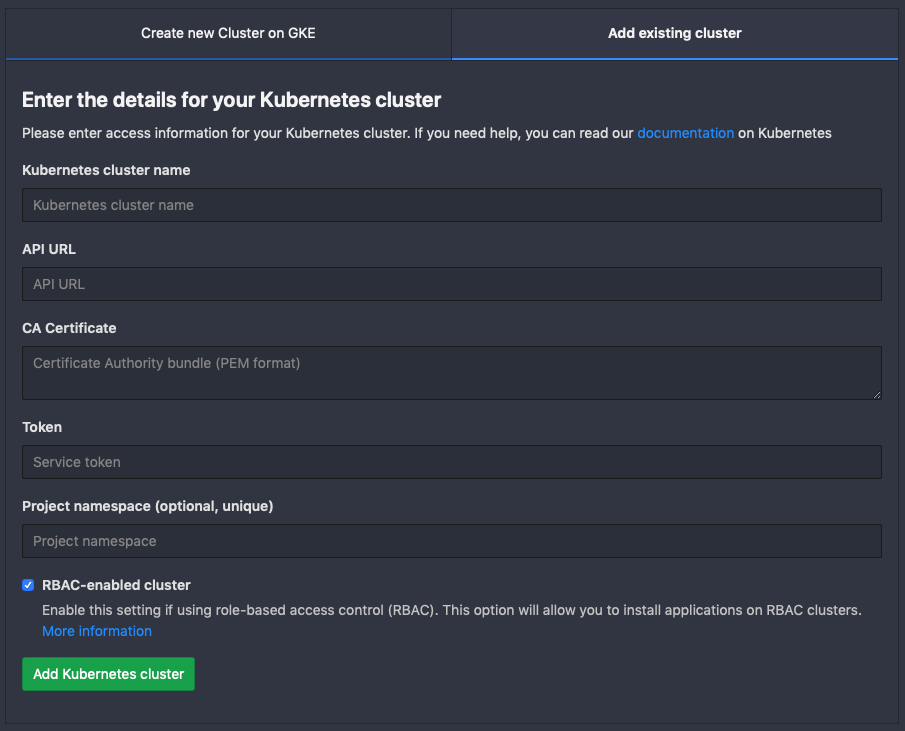Image resolution: width=905 pixels, height=731 pixels.
Task: Select the Service token input field
Action: pyautogui.click(x=451, y=462)
